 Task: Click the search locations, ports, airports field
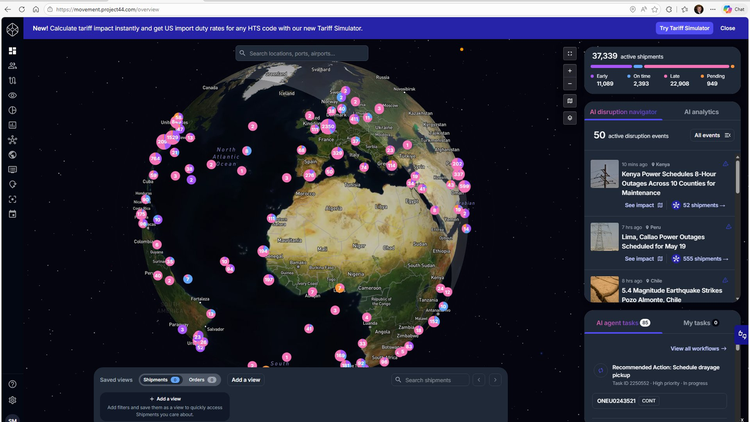pyautogui.click(x=302, y=53)
